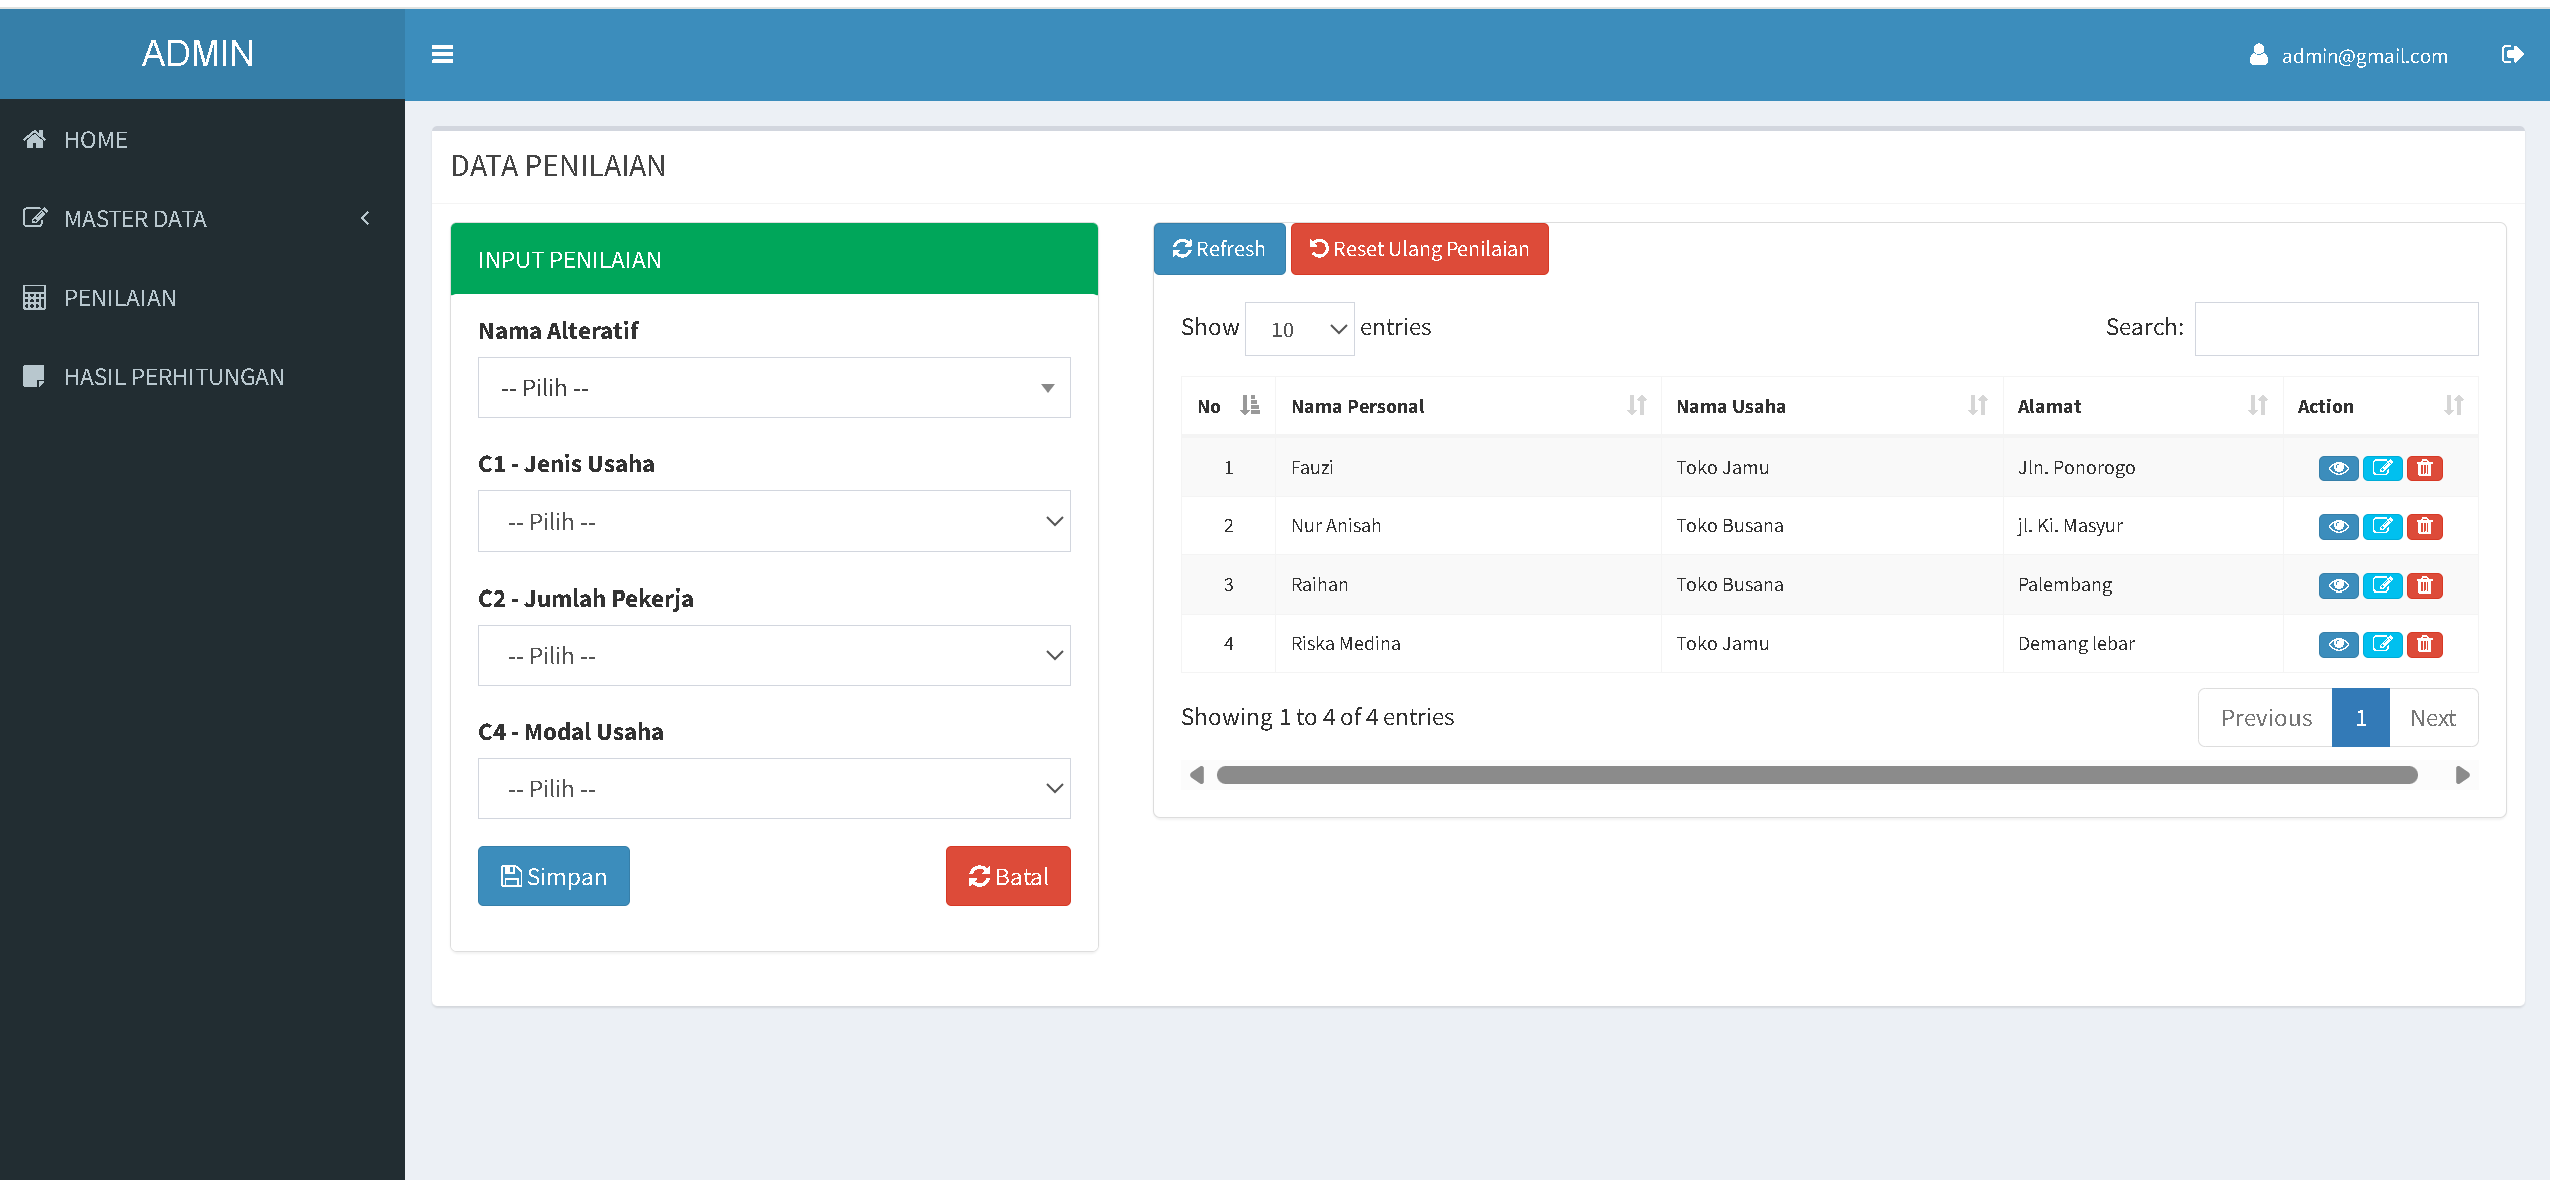Click edit icon for Raihan row
The image size is (2550, 1180).
[x=2382, y=585]
